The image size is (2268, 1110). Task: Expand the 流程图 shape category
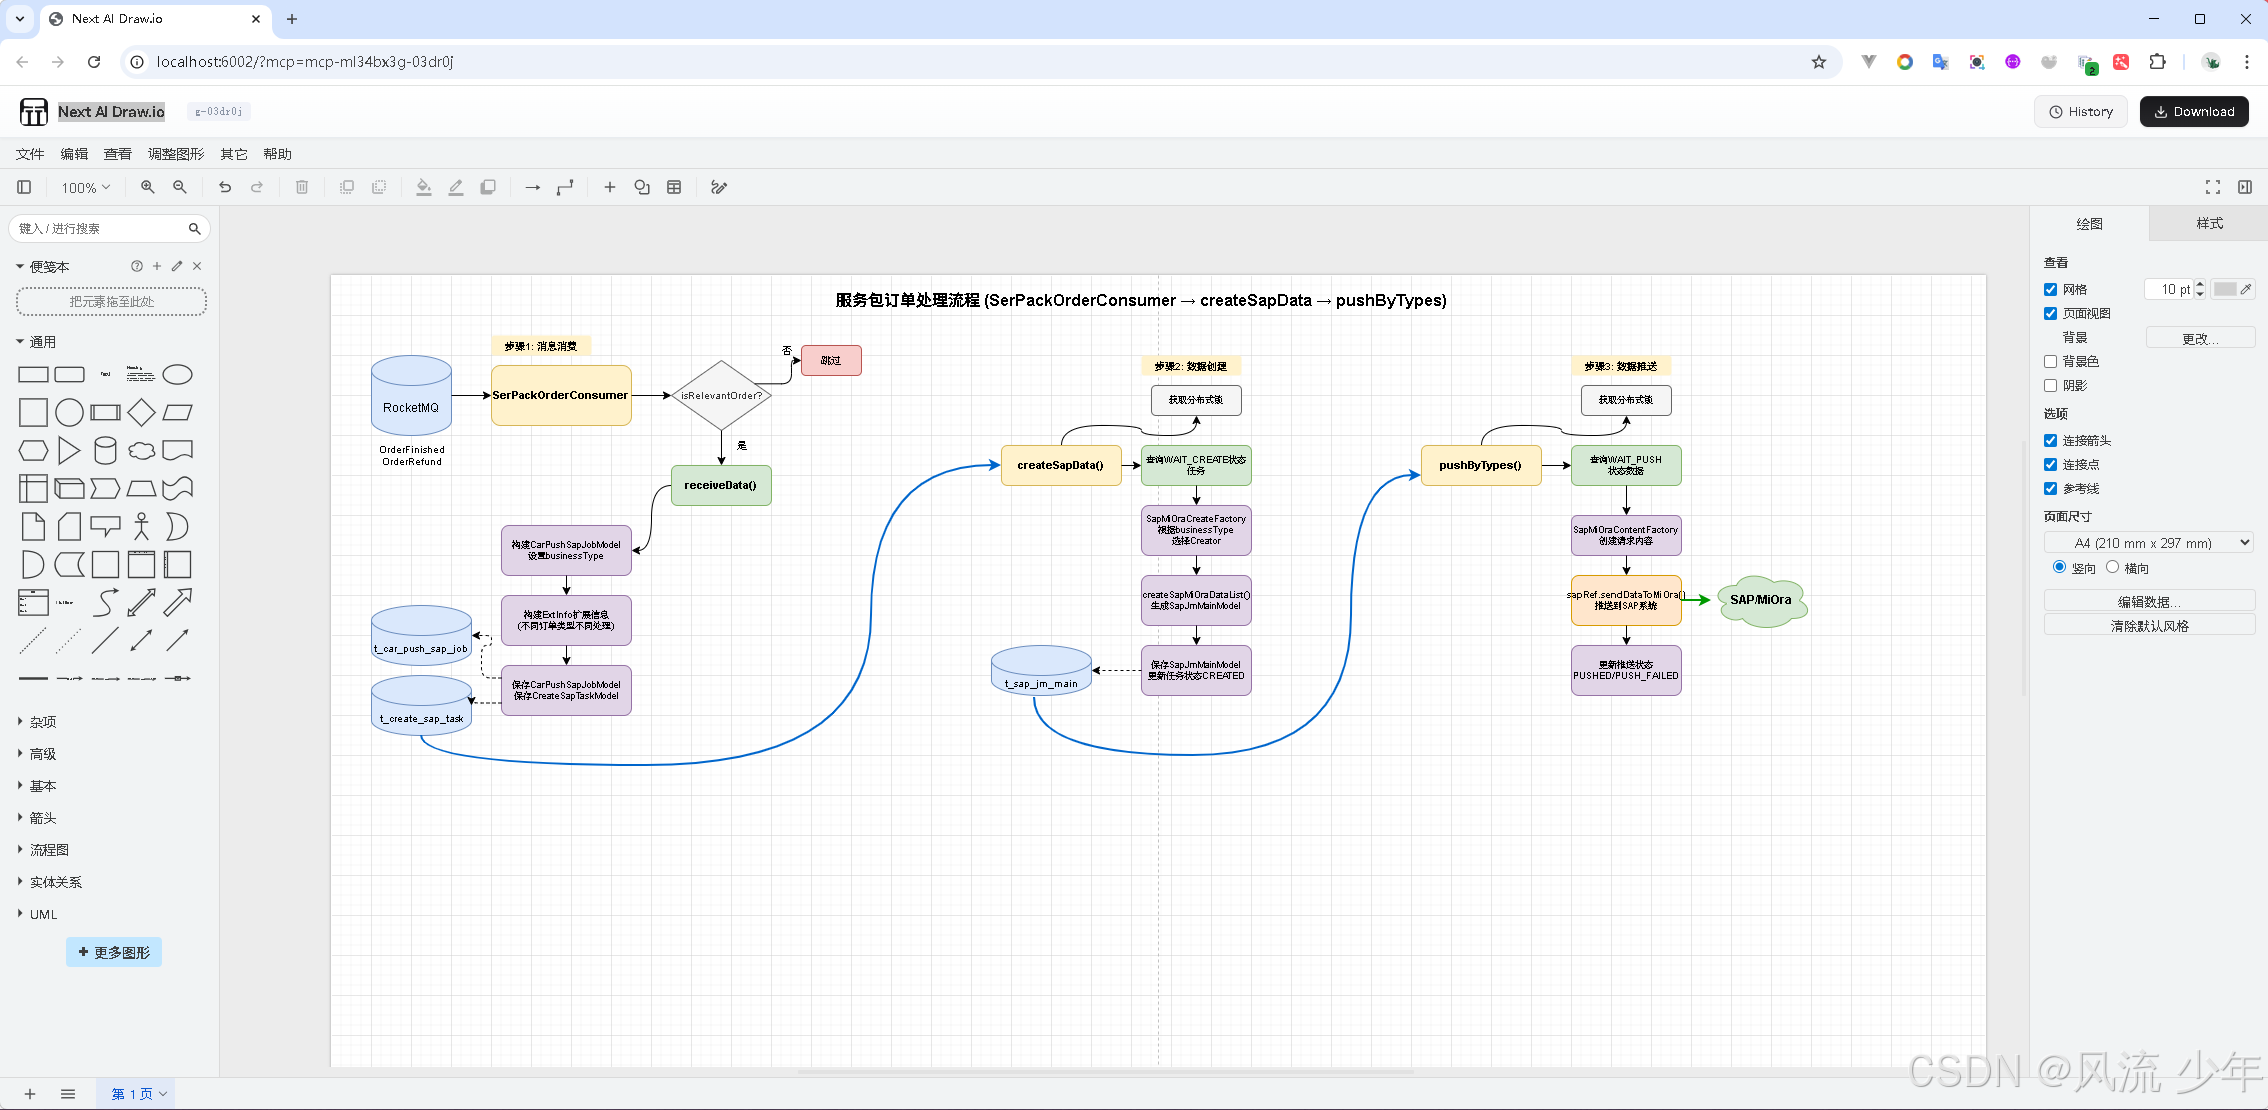point(49,850)
